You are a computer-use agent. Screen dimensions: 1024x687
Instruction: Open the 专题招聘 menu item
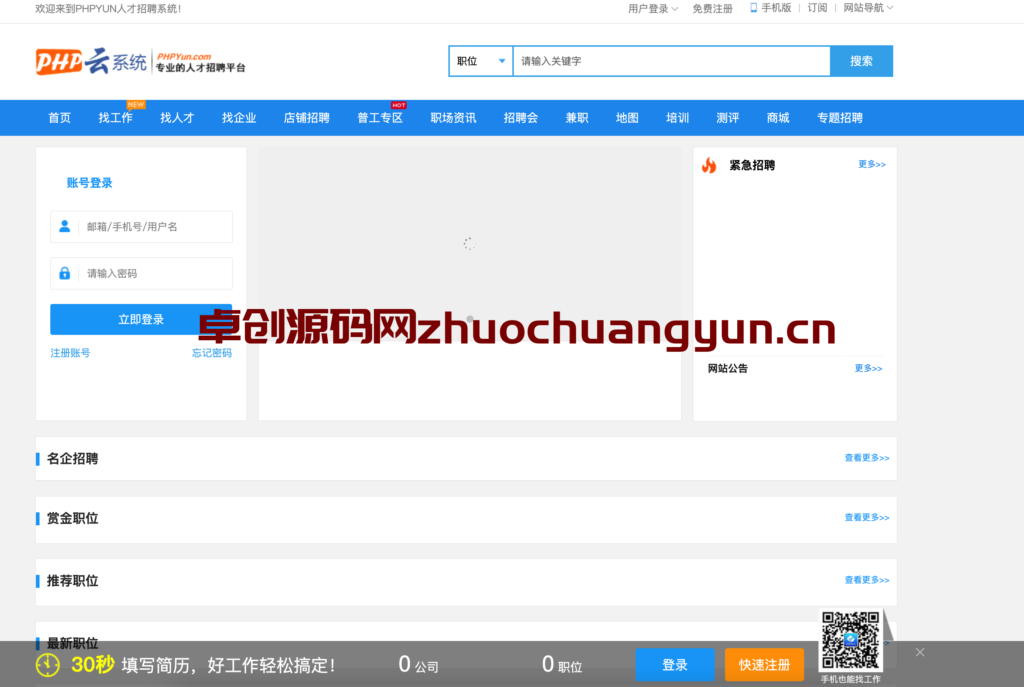840,118
